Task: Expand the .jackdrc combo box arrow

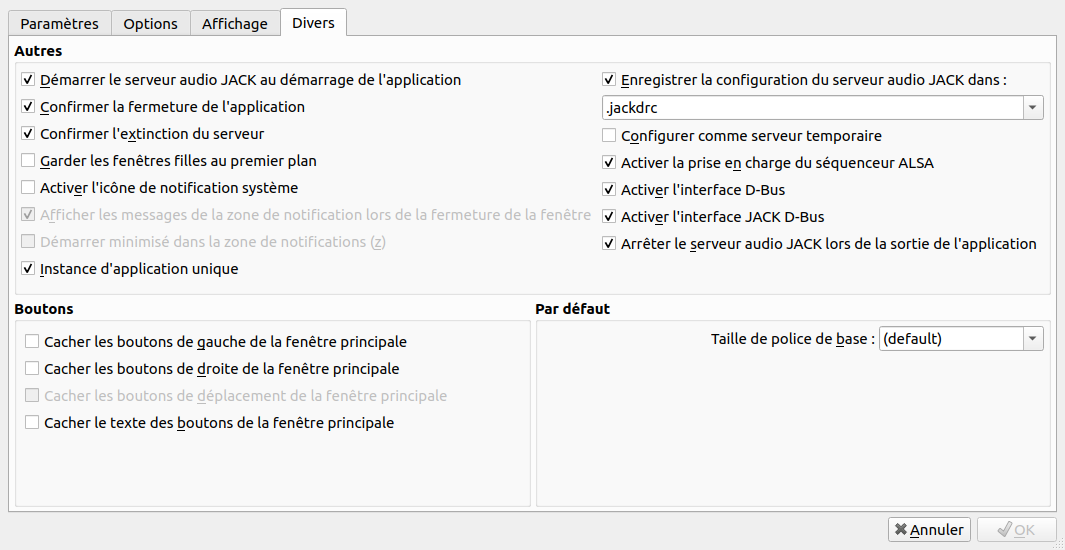Action: point(1033,108)
